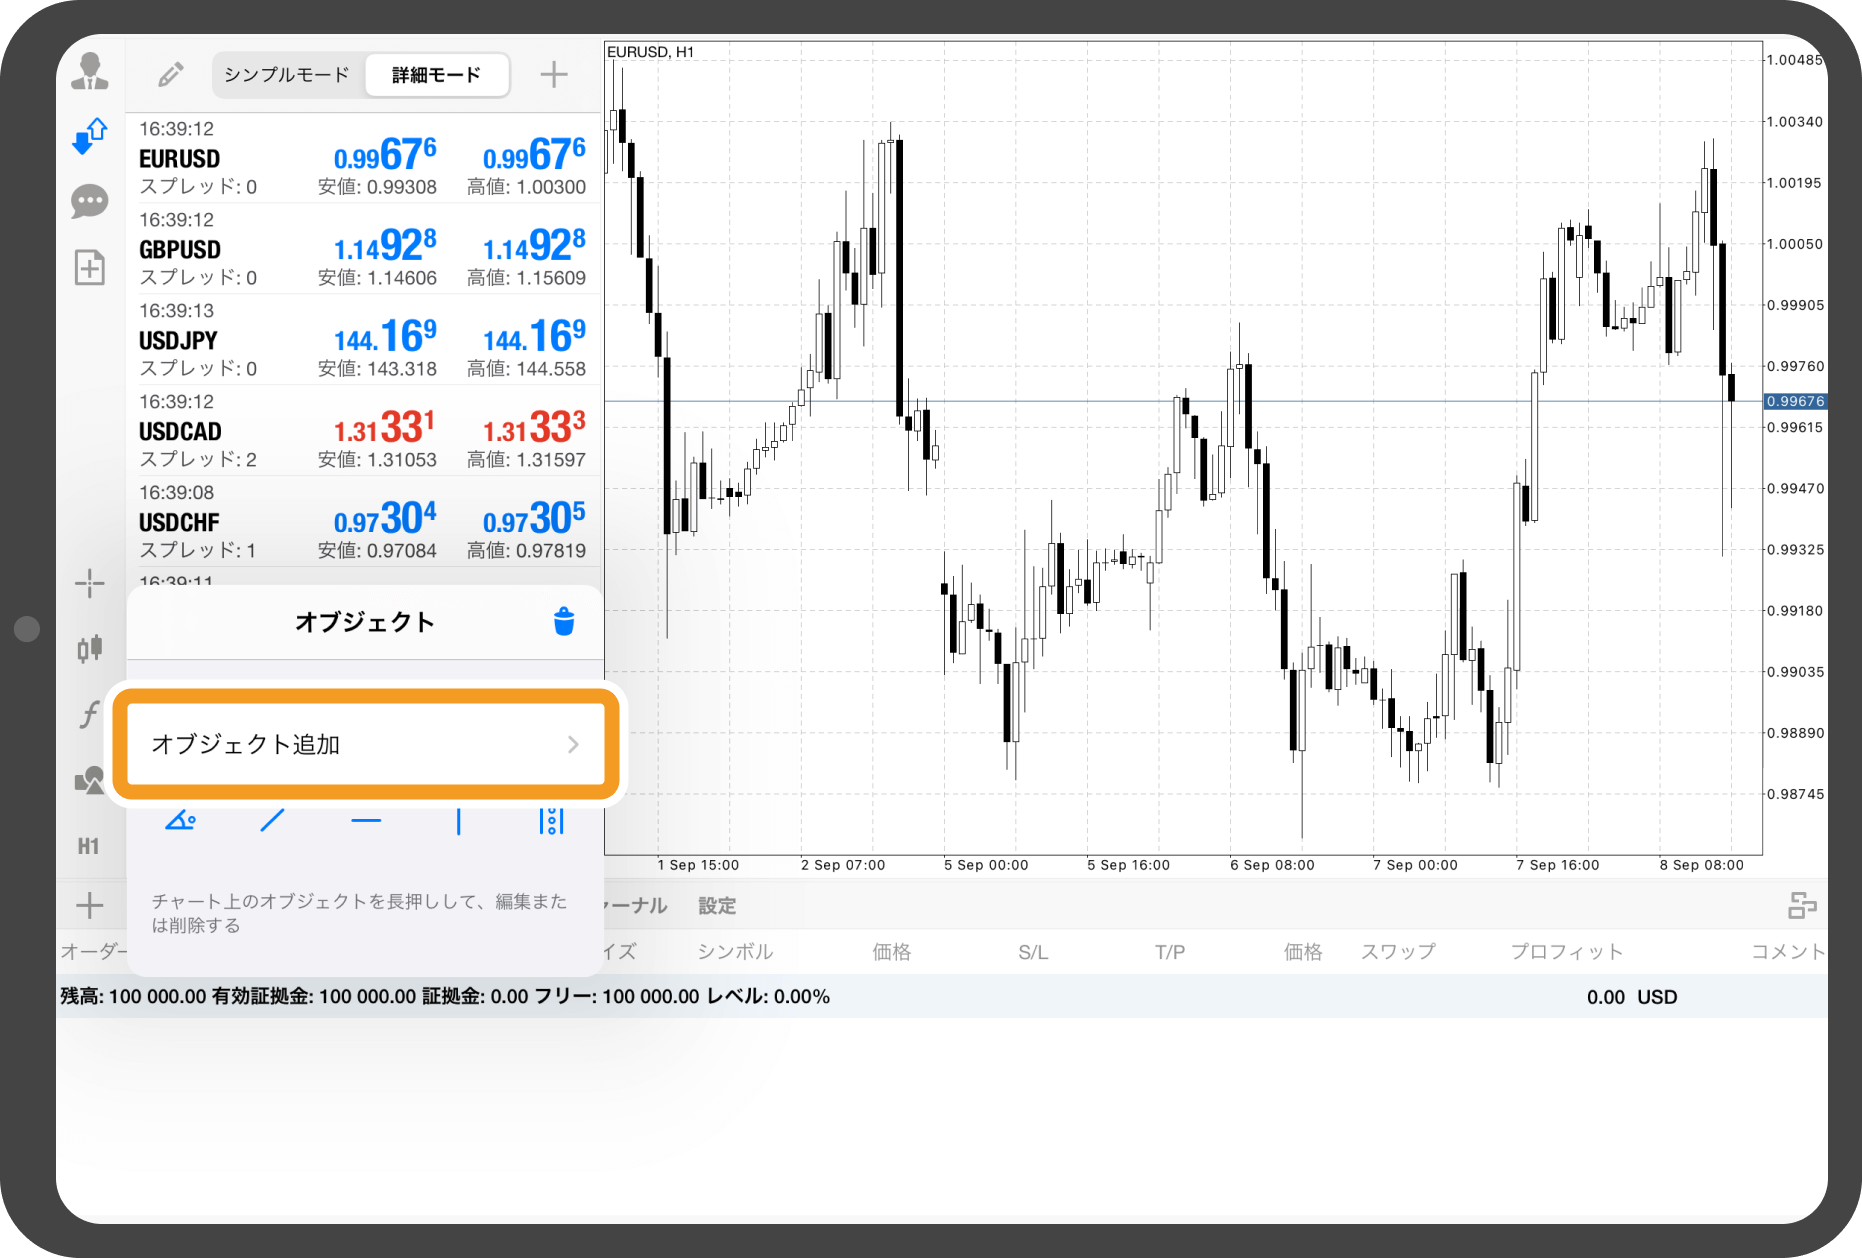Image resolution: width=1862 pixels, height=1258 pixels.
Task: Select the diagonal trendline tool
Action: (x=272, y=821)
